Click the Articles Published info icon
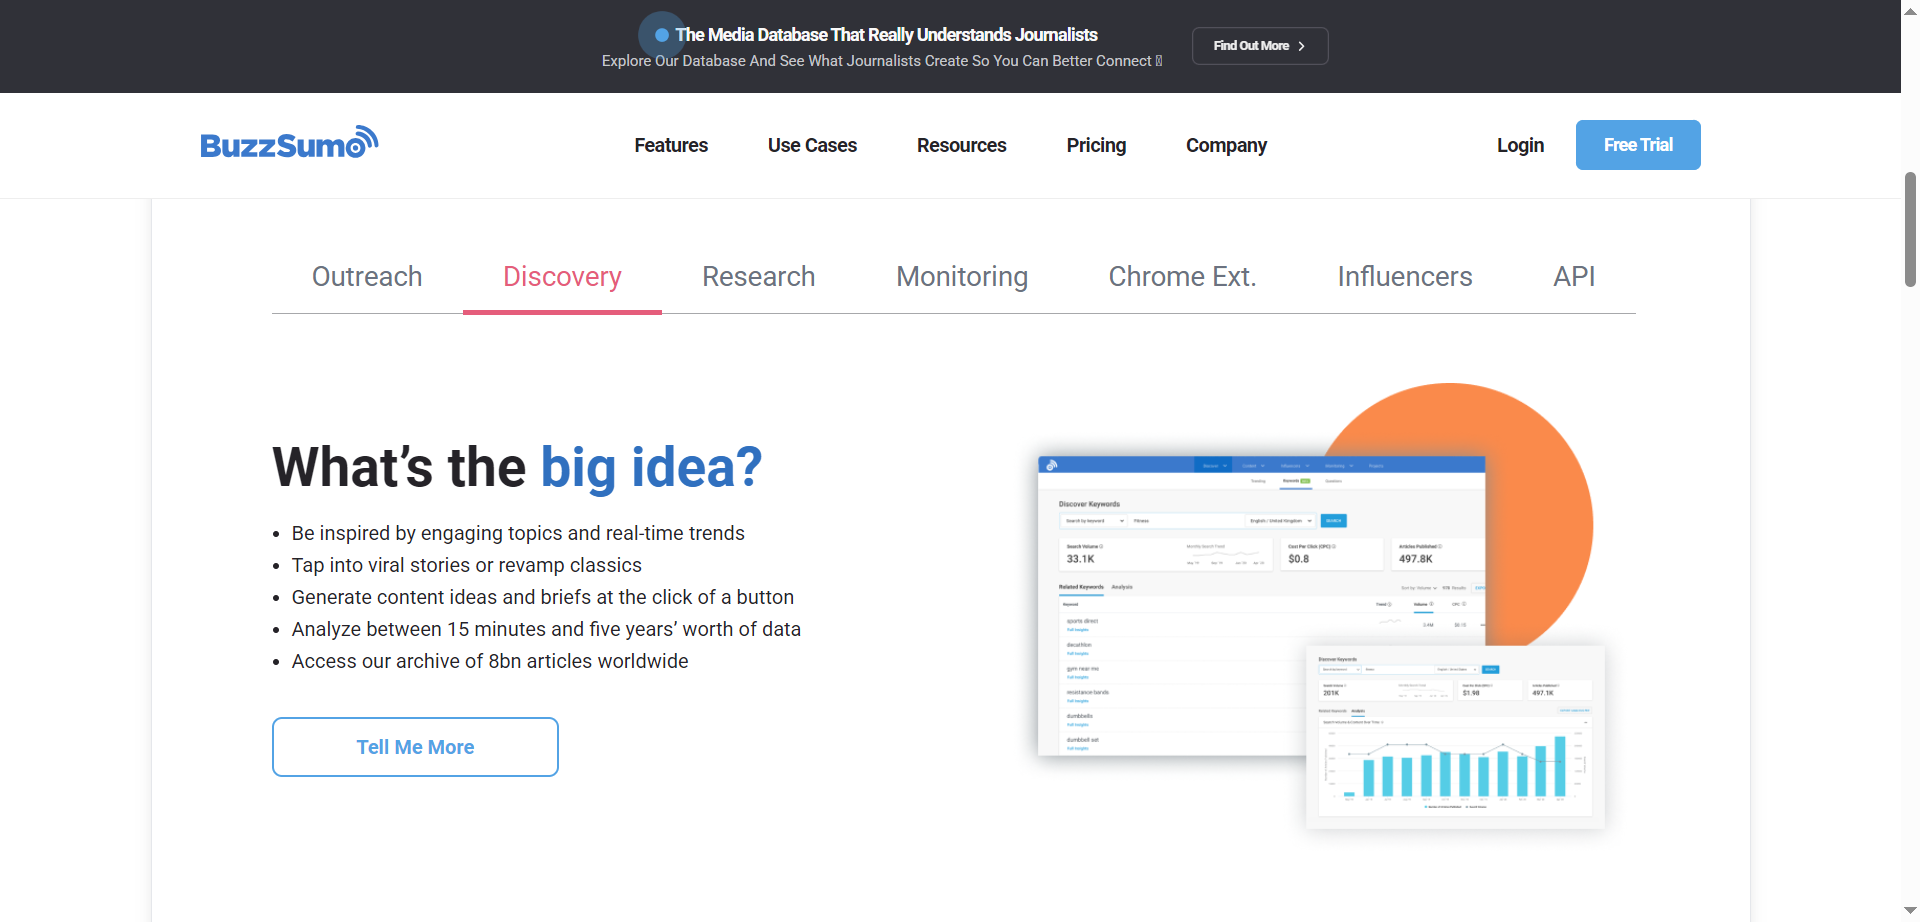This screenshot has width=1920, height=922. click(x=1440, y=547)
